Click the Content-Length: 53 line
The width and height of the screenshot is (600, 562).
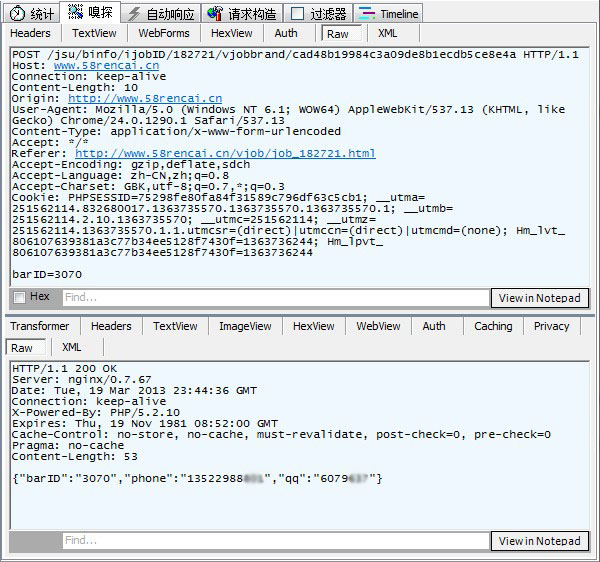(75, 456)
